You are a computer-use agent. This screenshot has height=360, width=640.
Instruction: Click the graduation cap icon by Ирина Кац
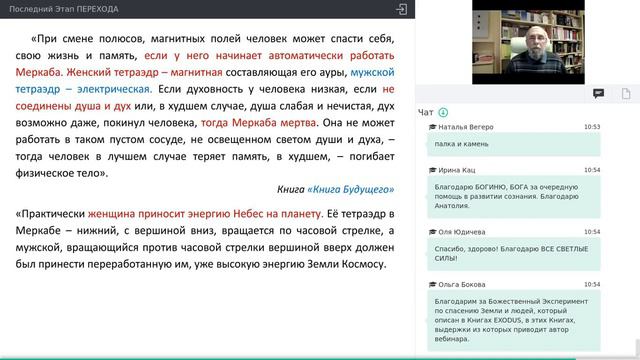432,170
